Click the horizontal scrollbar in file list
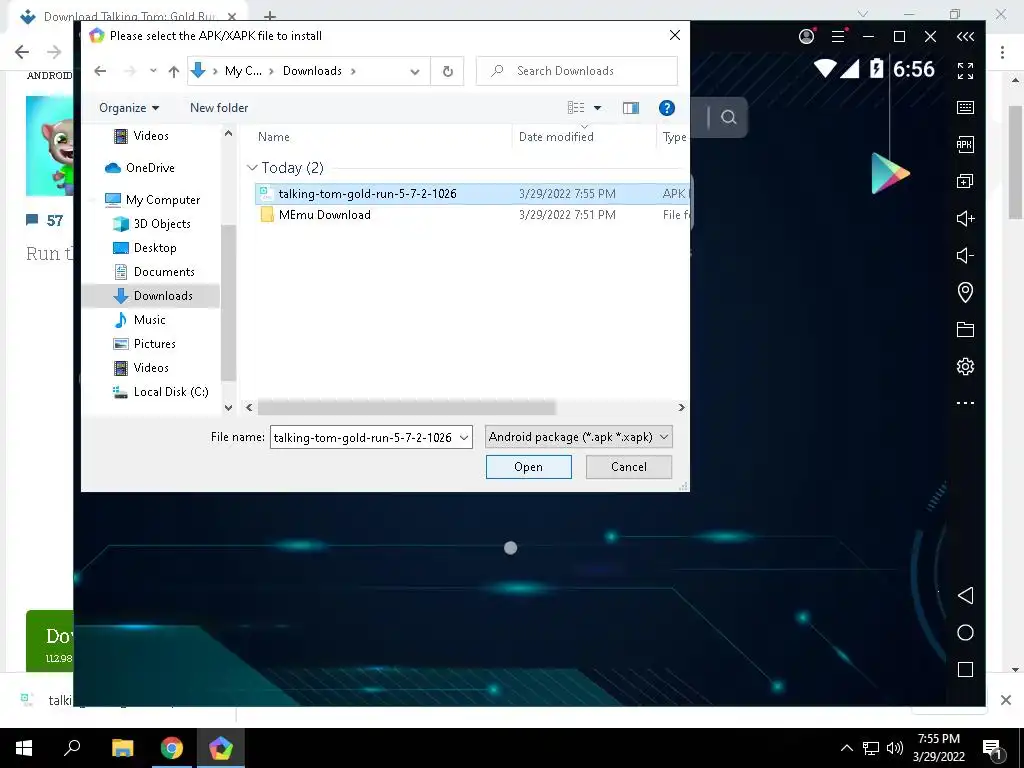 click(x=406, y=408)
